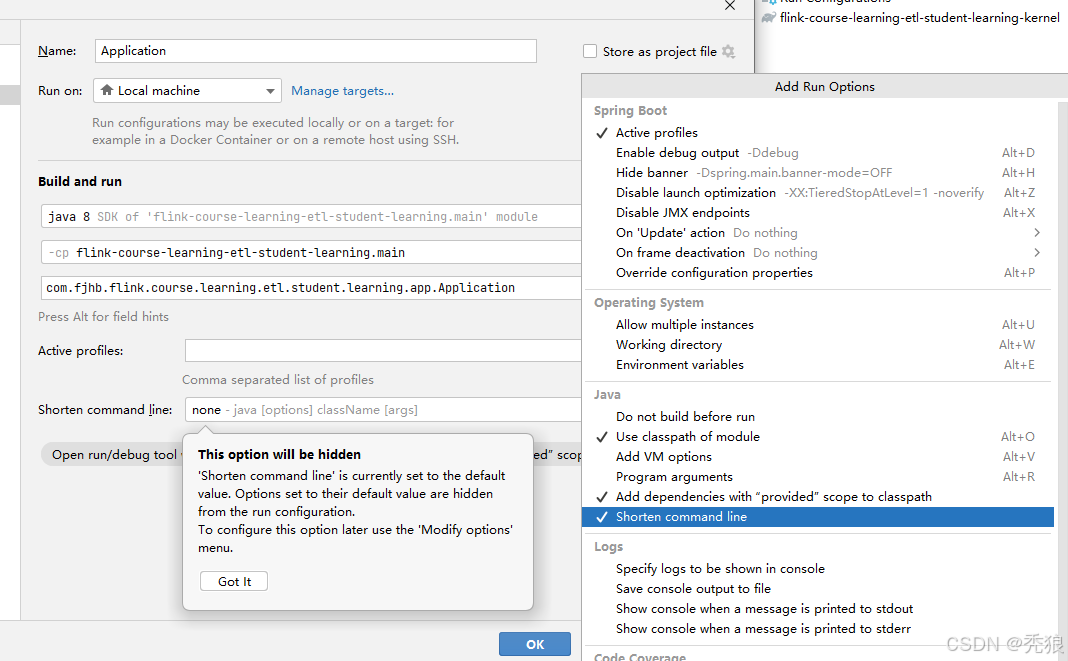The height and width of the screenshot is (661, 1068).
Task: Click the home icon in the Run on dropdown
Action: 107,90
